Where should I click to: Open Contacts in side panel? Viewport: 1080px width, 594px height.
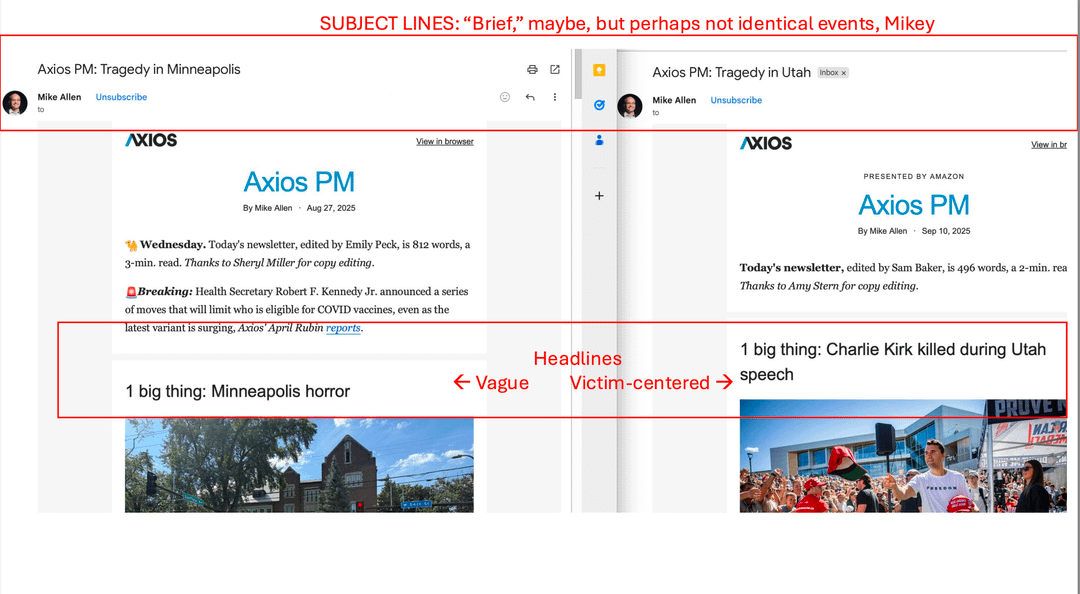click(x=599, y=140)
